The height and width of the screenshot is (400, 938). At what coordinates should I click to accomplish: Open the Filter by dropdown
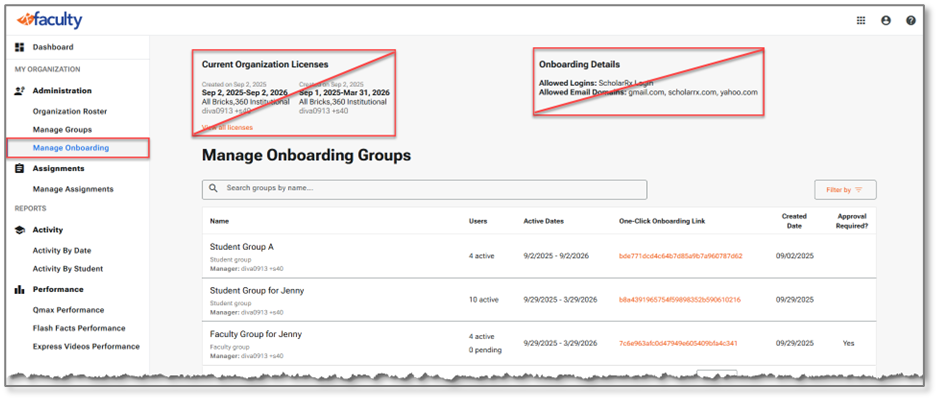pyautogui.click(x=845, y=189)
